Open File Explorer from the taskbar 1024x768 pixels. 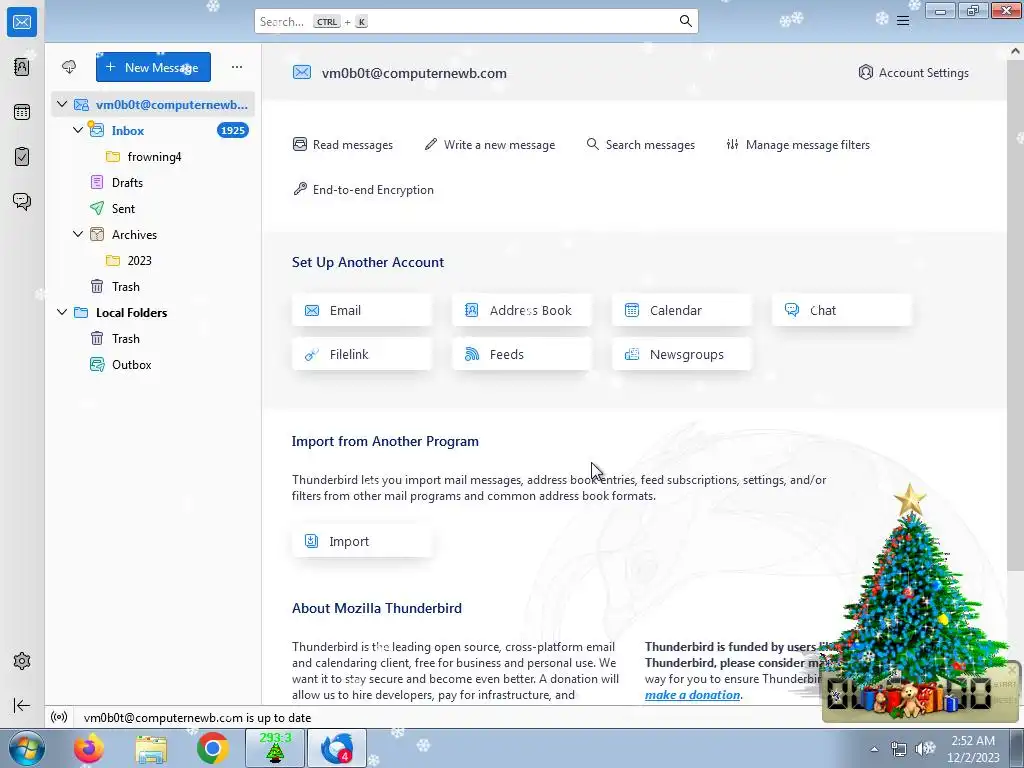pyautogui.click(x=151, y=748)
